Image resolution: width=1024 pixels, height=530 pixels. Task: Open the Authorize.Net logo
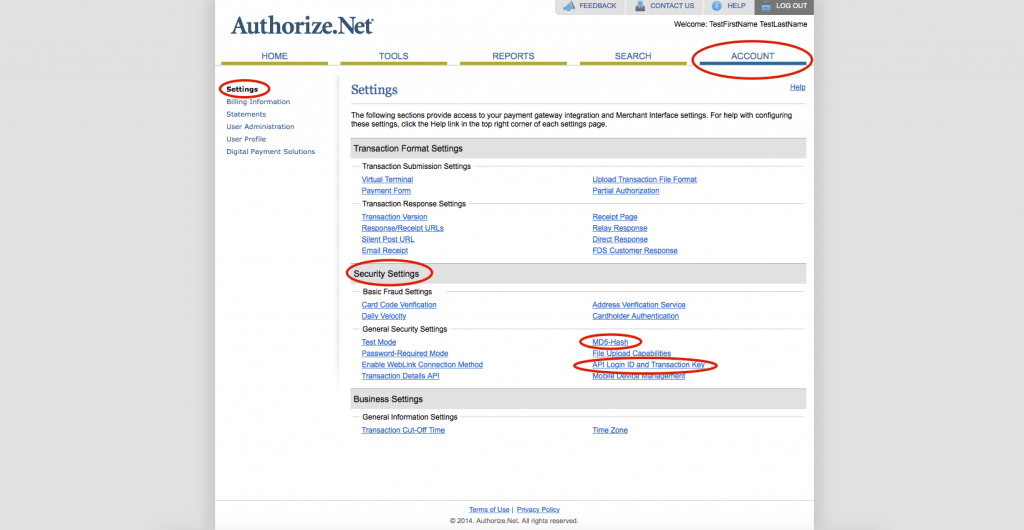click(302, 25)
